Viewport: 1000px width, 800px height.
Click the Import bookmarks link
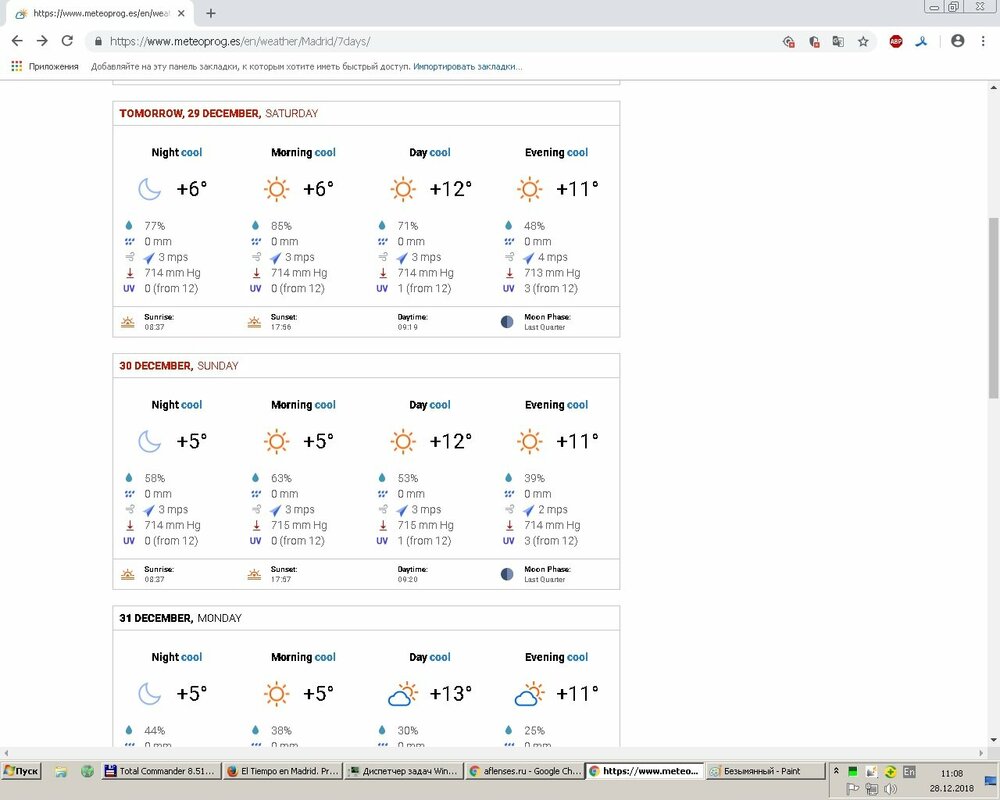[468, 66]
